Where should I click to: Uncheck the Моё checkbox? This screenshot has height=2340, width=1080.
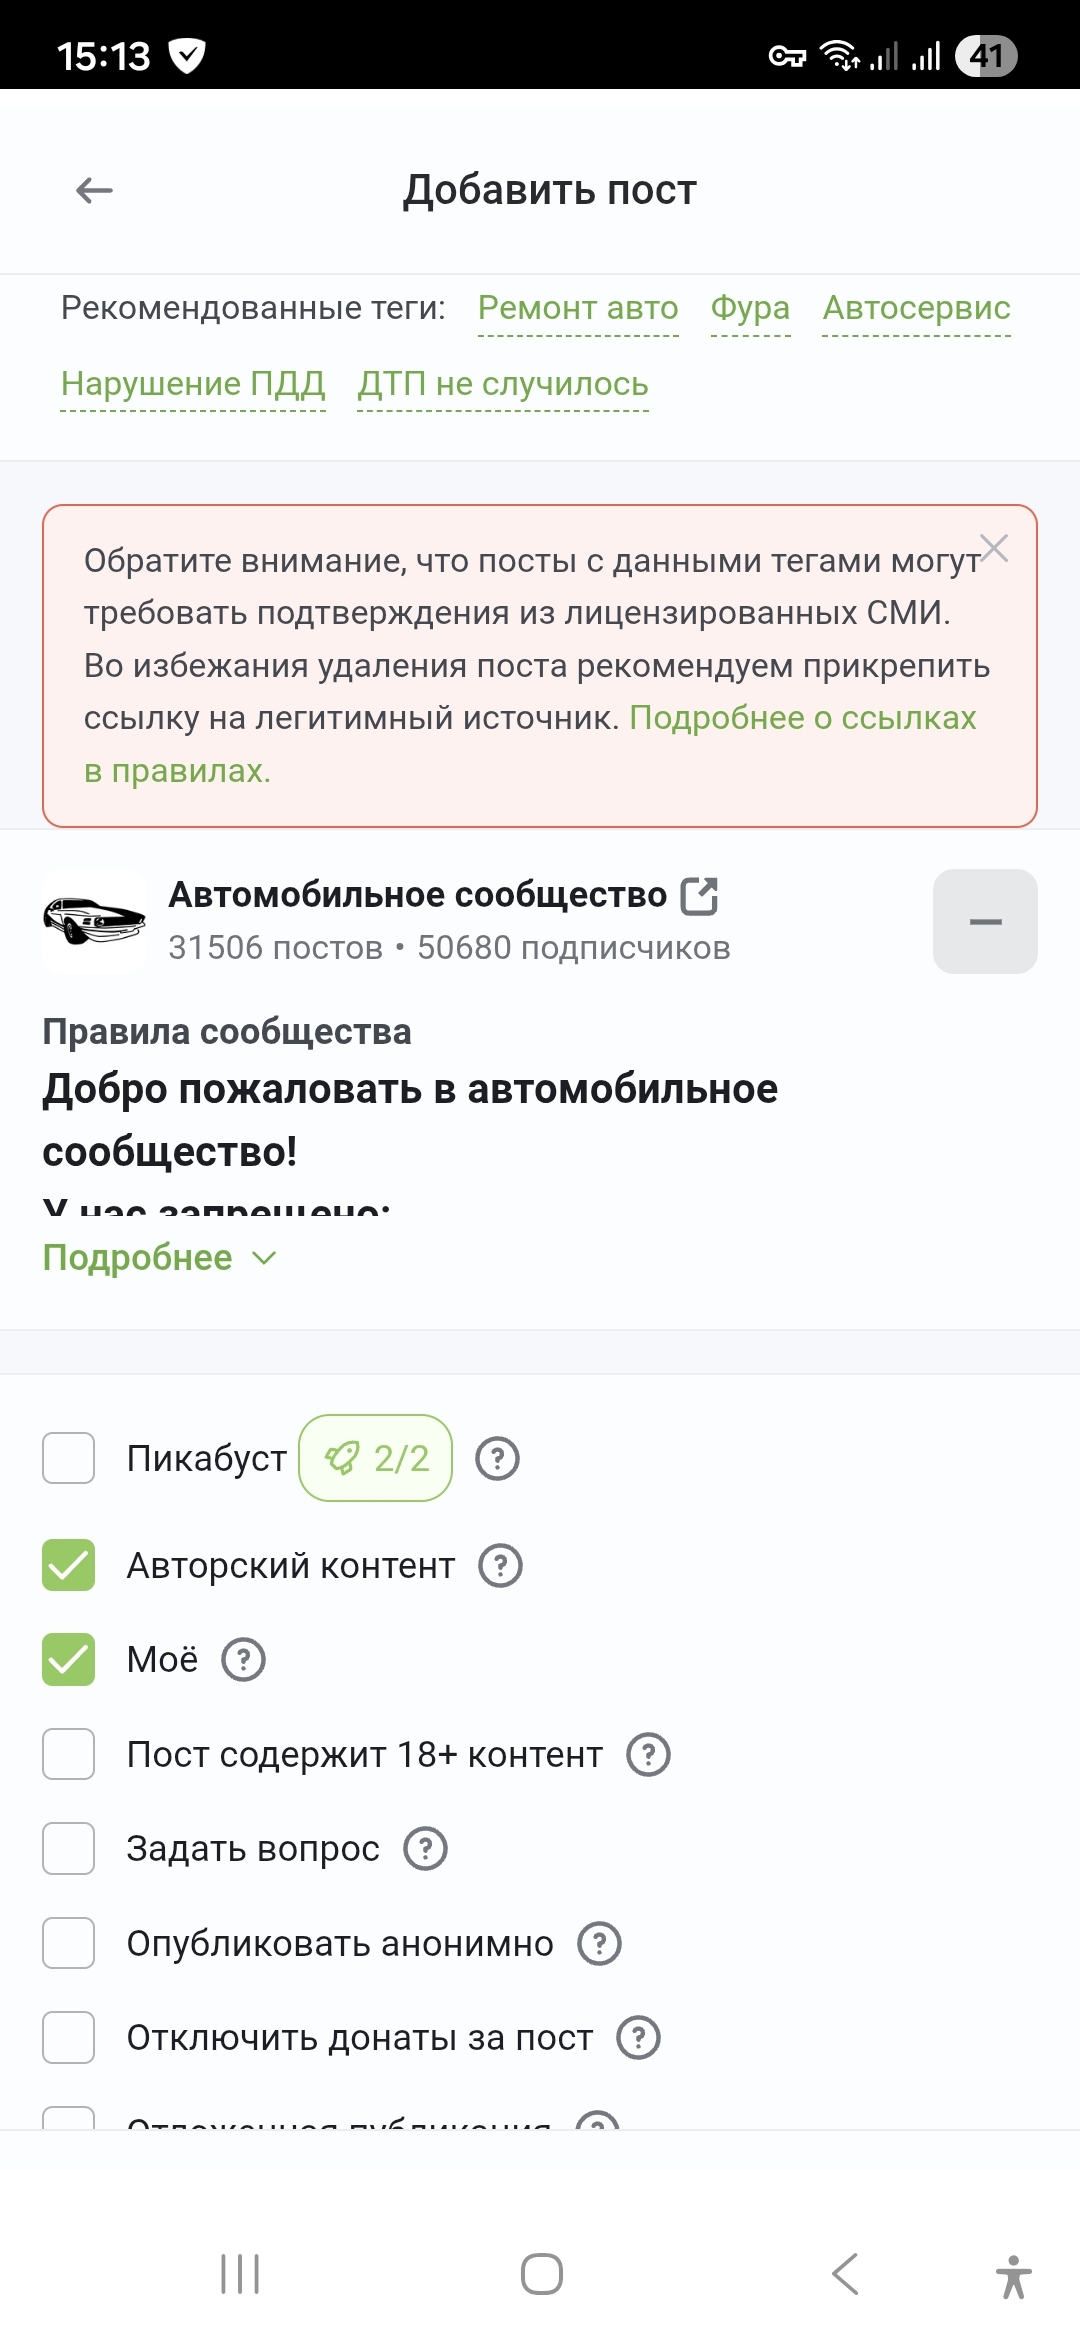click(x=69, y=1660)
